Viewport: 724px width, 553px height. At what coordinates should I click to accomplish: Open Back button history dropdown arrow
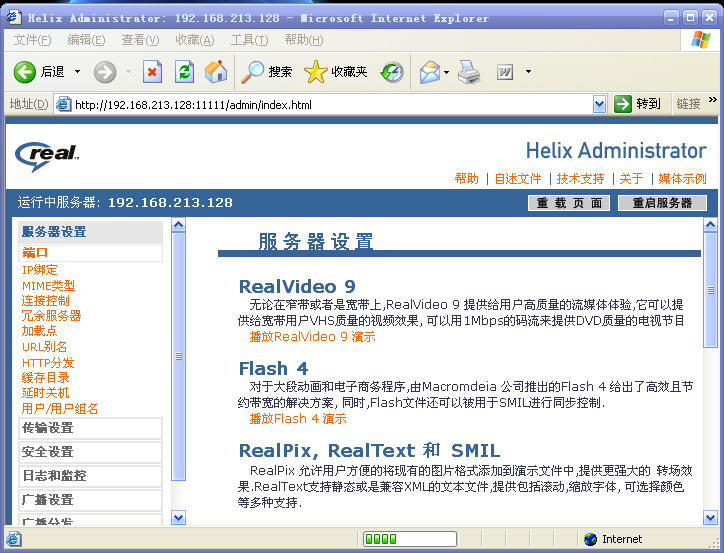tap(78, 72)
